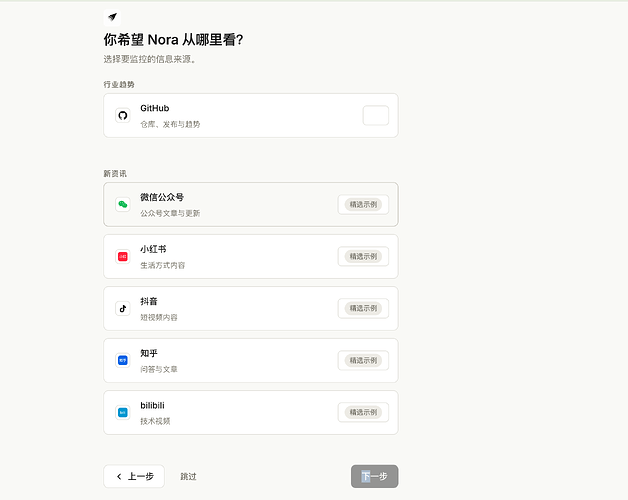Select the 抖音 title
Image resolution: width=628 pixels, height=500 pixels.
(149, 301)
